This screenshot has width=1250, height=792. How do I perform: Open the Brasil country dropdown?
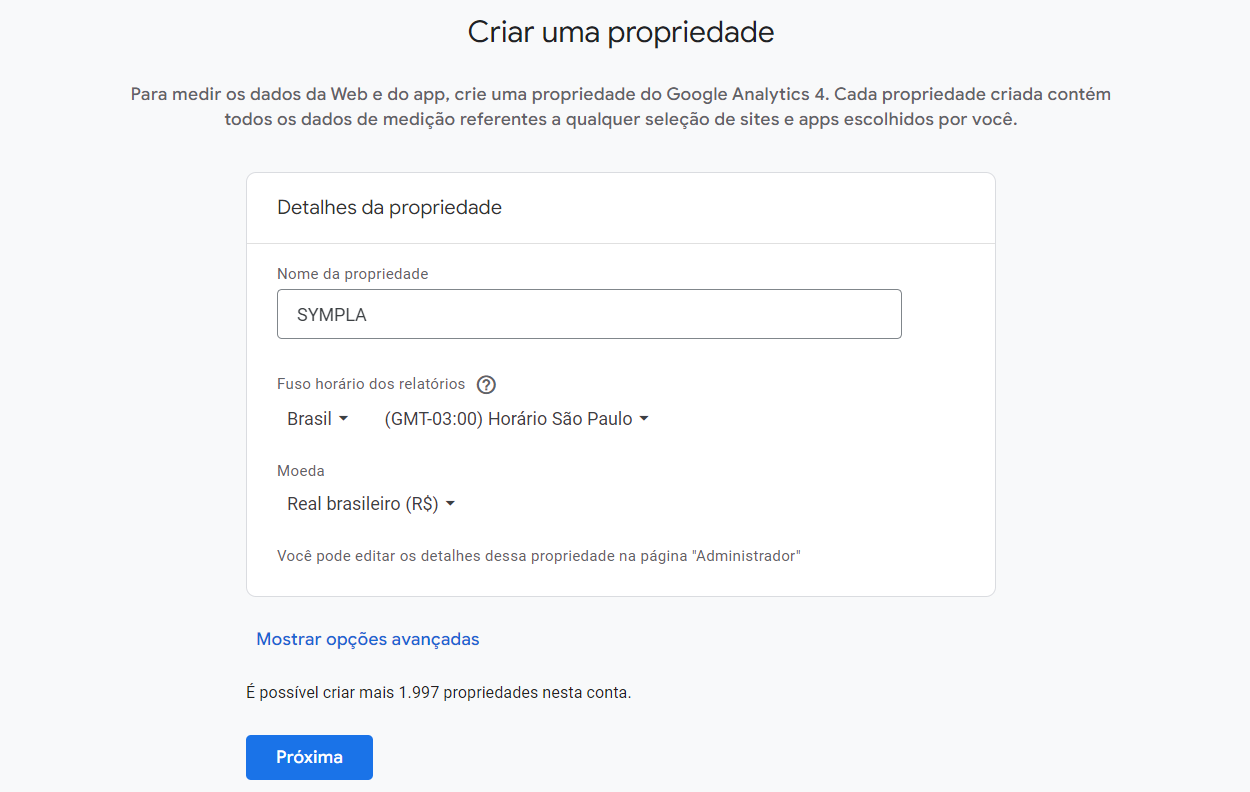pyautogui.click(x=317, y=419)
